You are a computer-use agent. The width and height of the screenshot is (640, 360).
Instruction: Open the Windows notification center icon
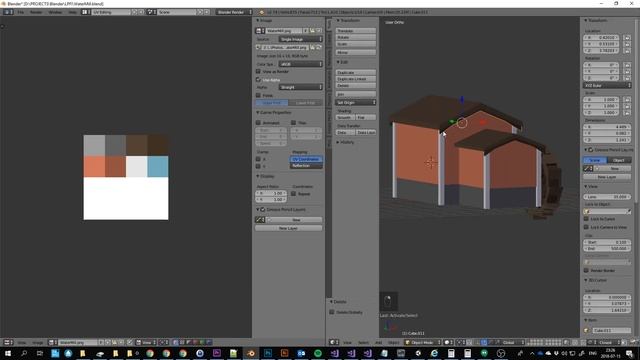(629, 353)
